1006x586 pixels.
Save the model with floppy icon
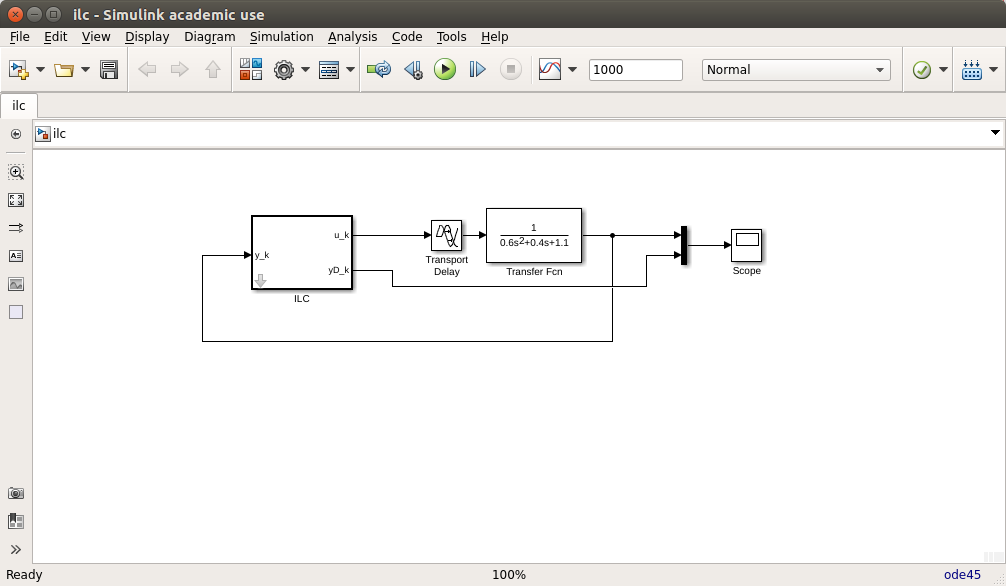pos(109,69)
